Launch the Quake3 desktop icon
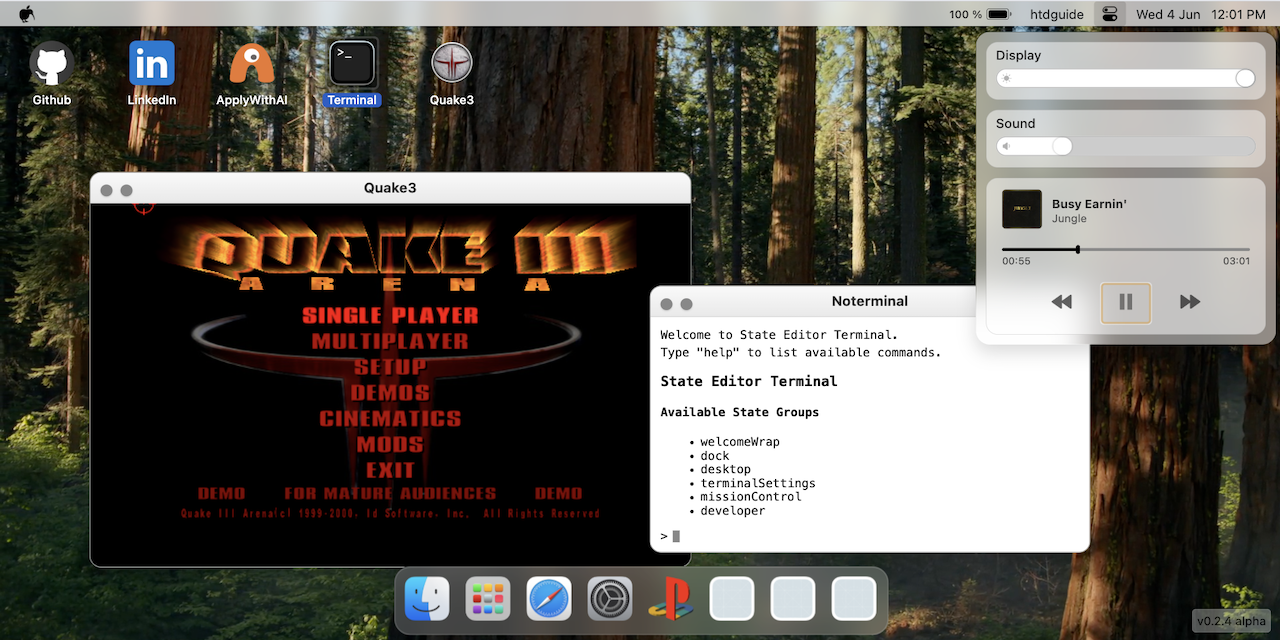This screenshot has height=640, width=1280. pyautogui.click(x=452, y=65)
